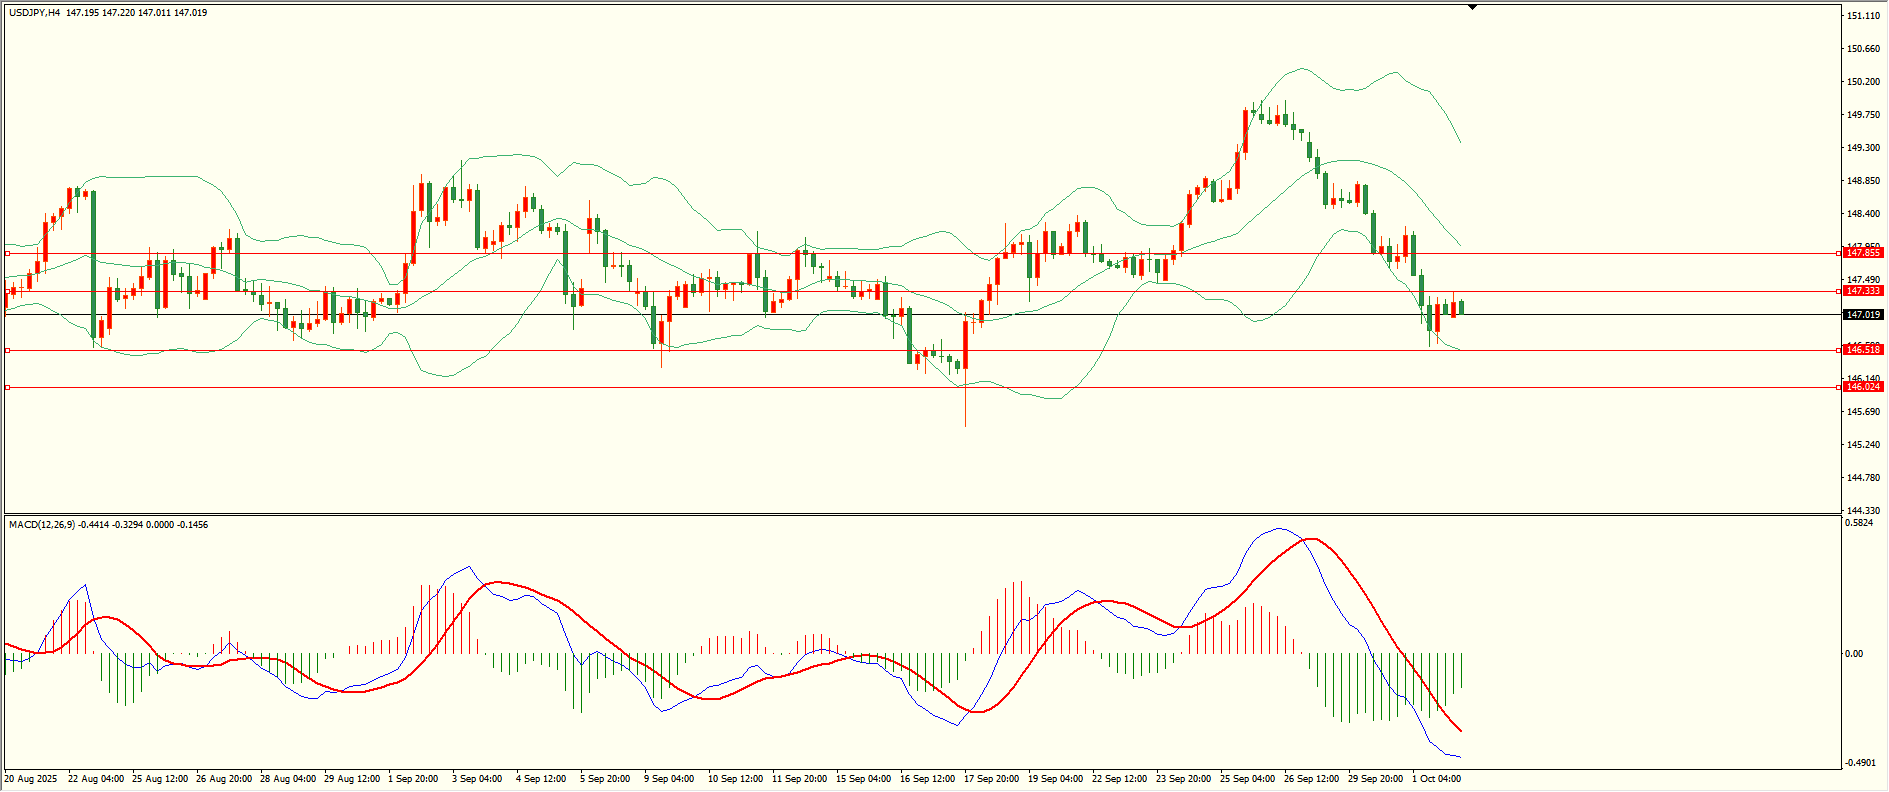The height and width of the screenshot is (792, 1889).
Task: Click the -0.4901 MACD scale value
Action: [x=1860, y=763]
